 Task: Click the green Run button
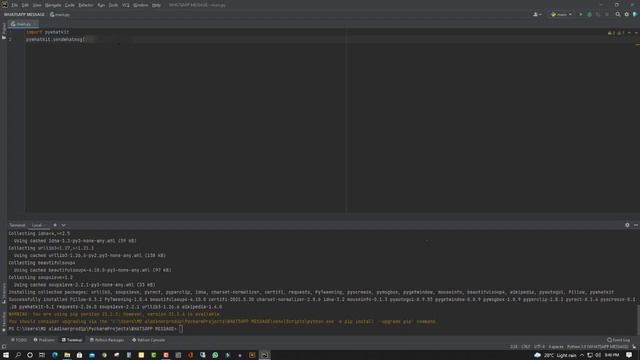(x=581, y=14)
